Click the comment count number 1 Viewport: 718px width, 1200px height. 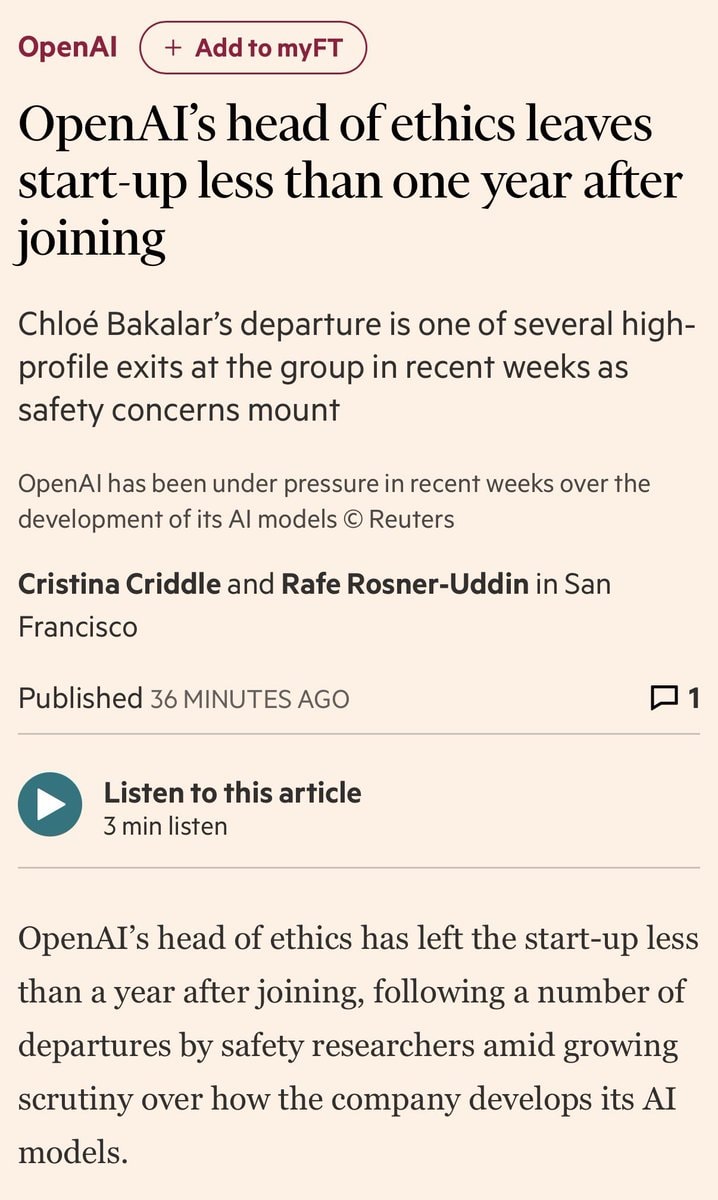click(x=693, y=697)
